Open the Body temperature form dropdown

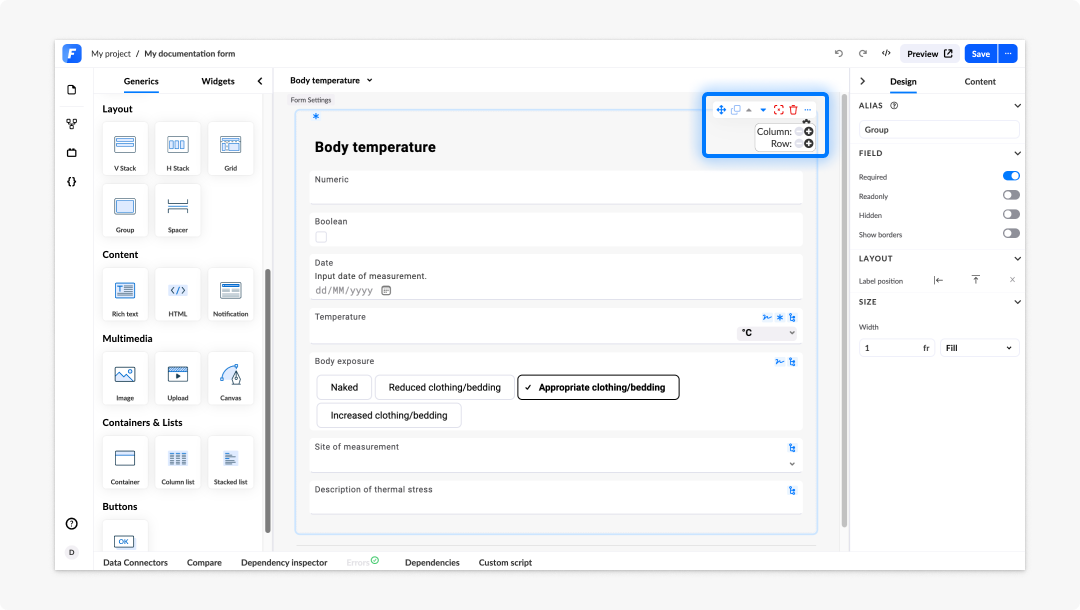(x=331, y=81)
